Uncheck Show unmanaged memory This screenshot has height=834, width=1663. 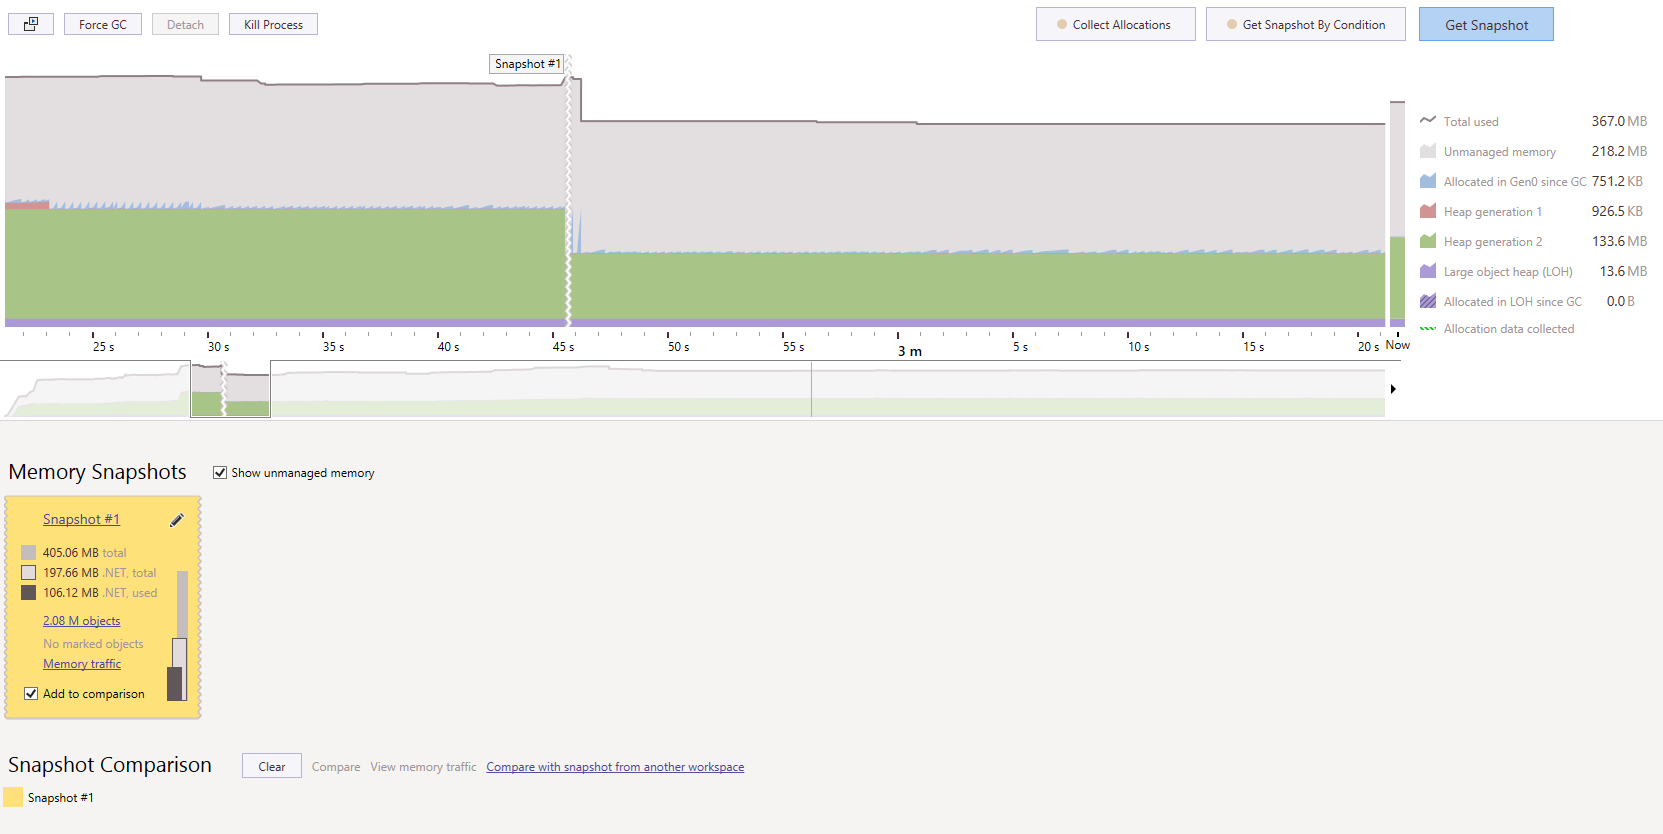coord(220,473)
